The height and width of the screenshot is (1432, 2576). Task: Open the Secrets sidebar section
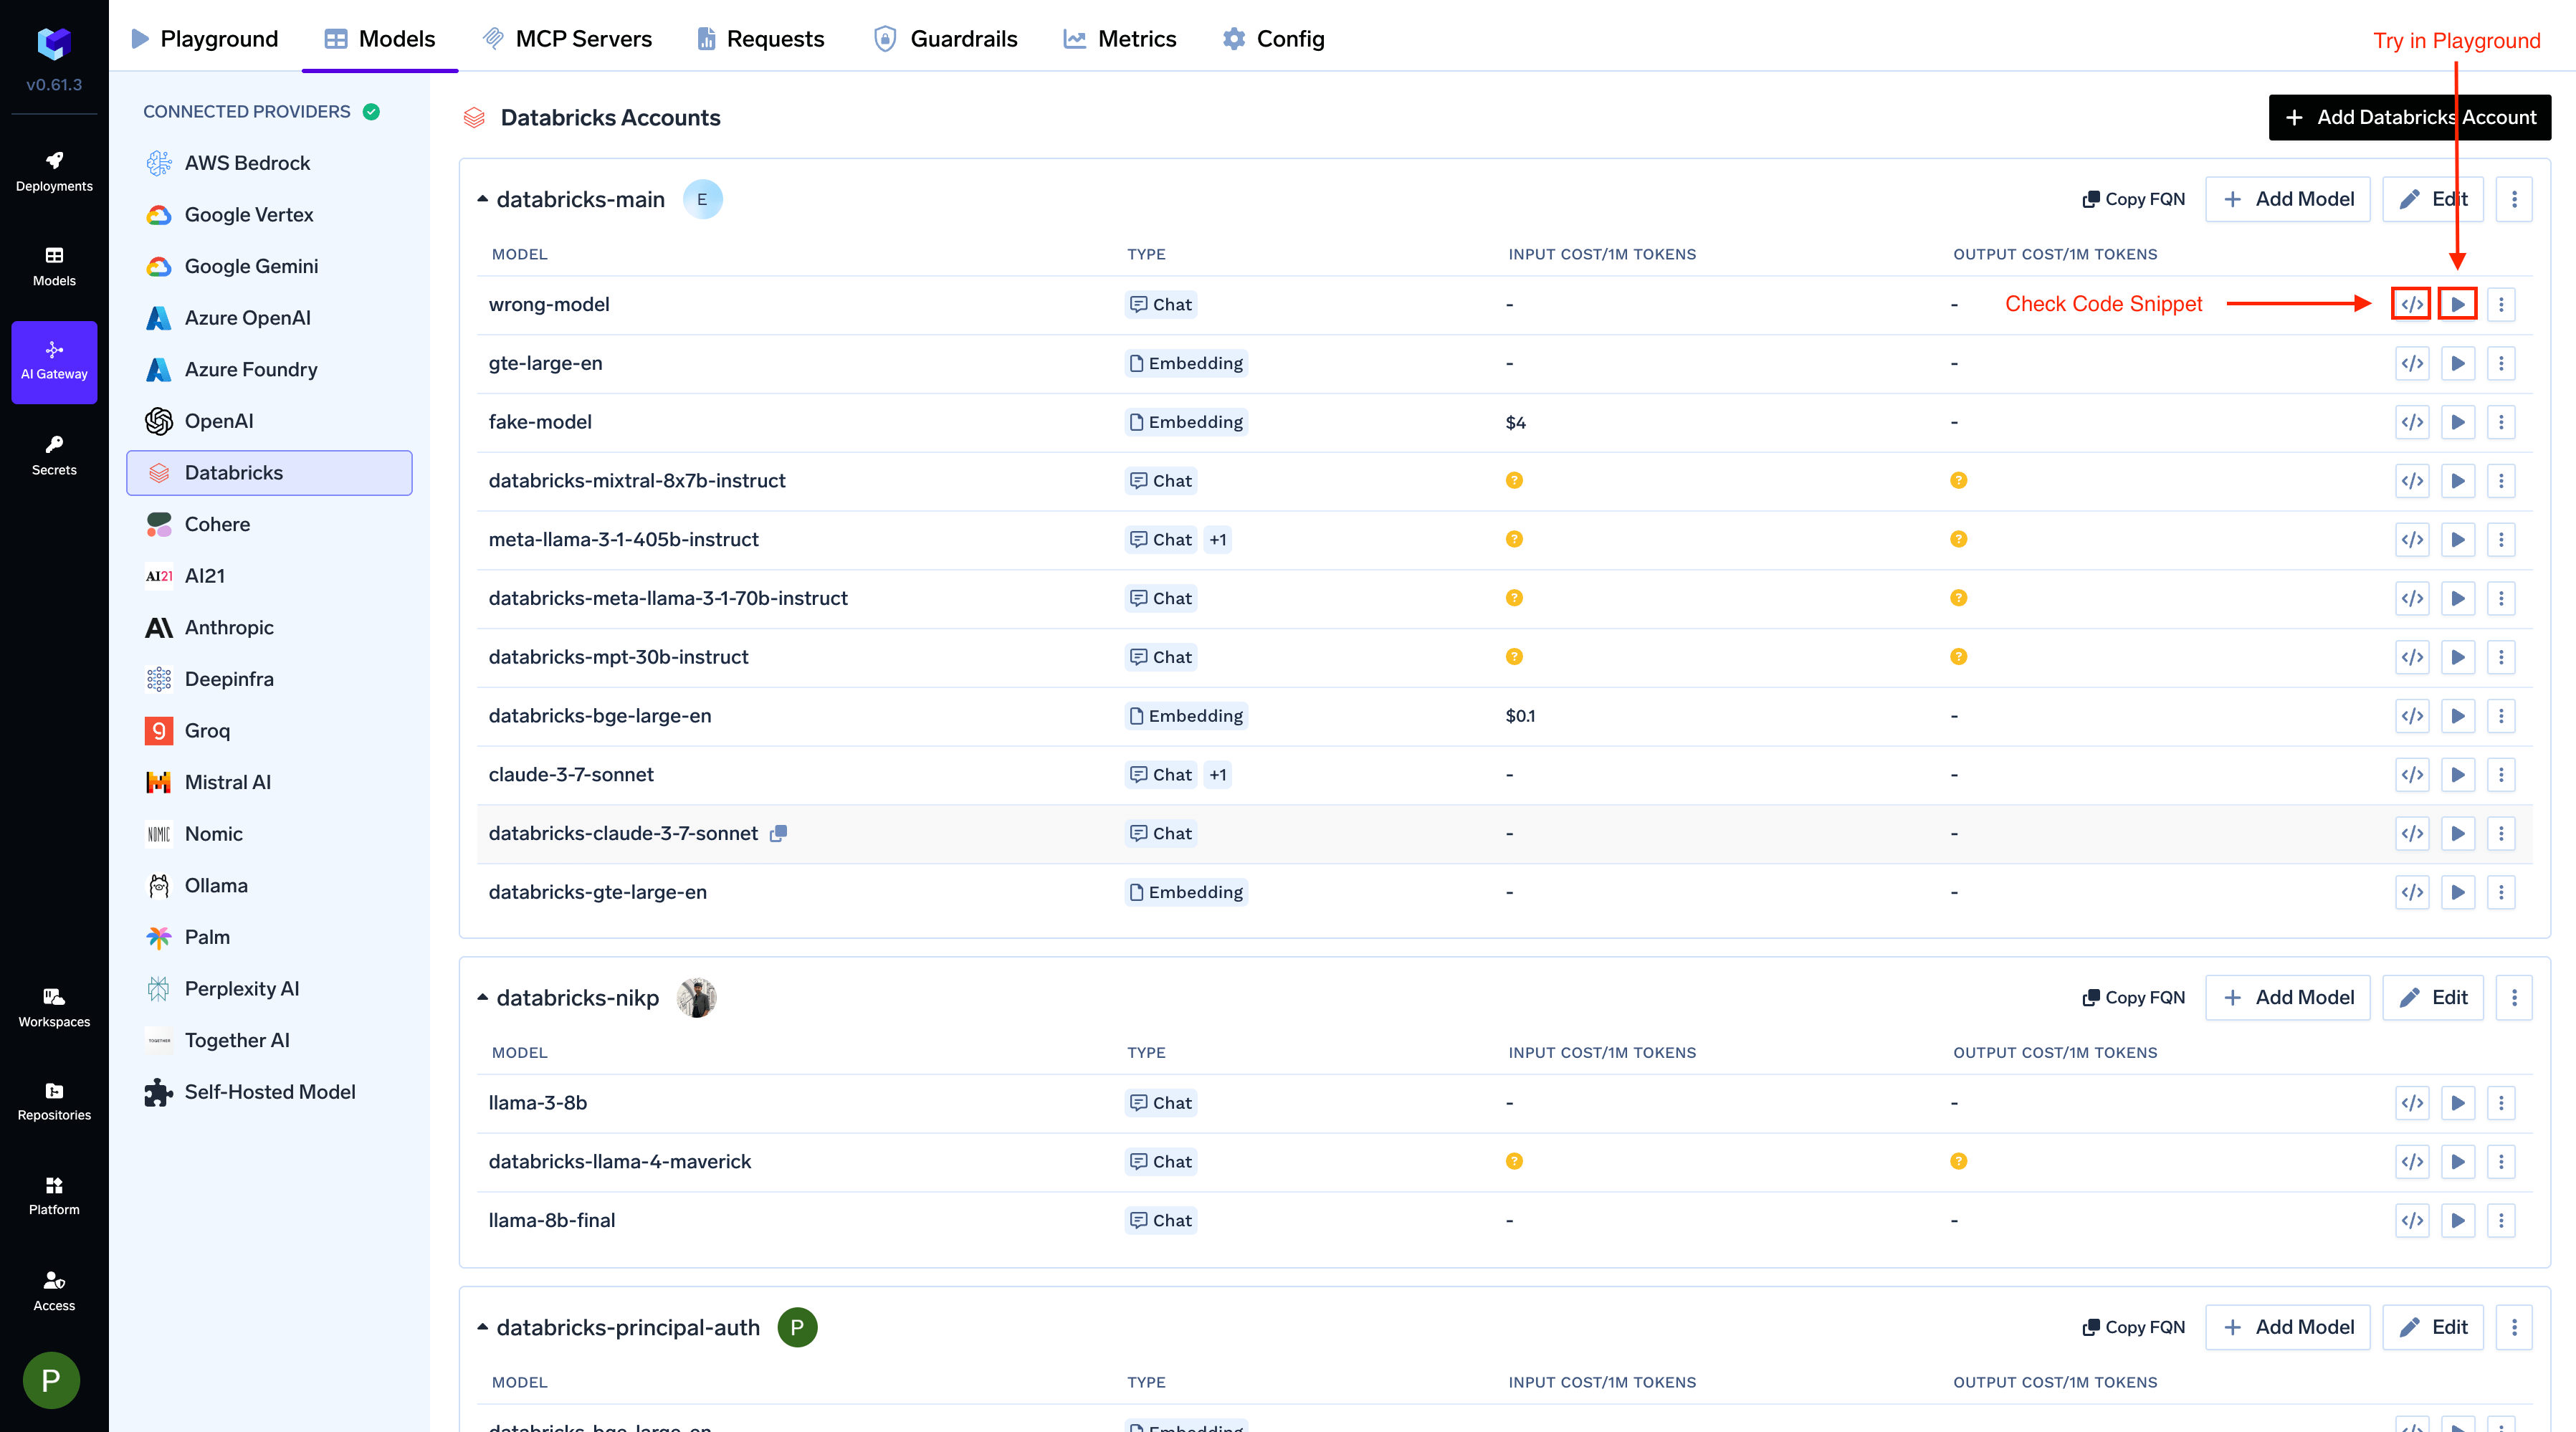(x=54, y=456)
